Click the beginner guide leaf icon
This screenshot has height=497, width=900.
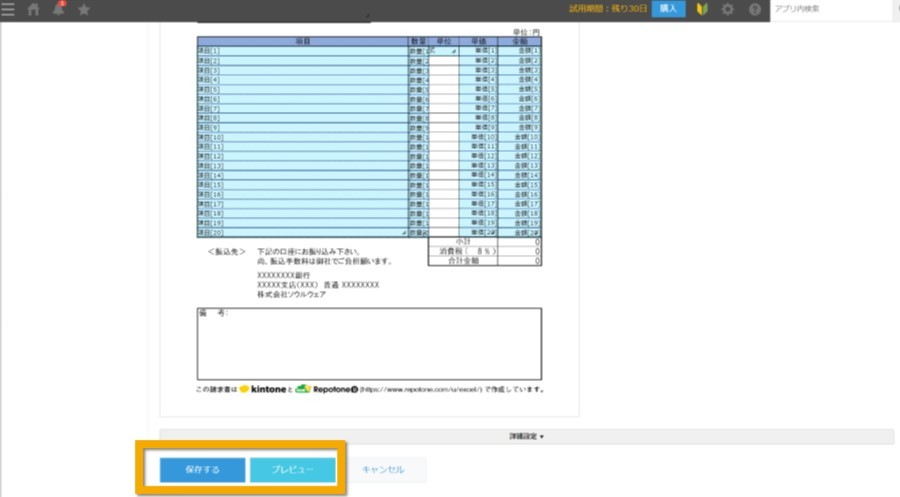702,9
